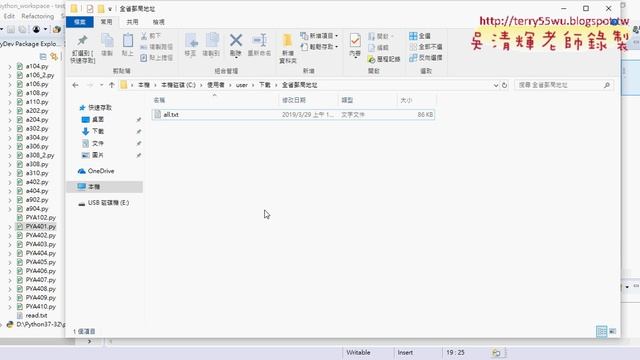Viewport: 640px width, 360px height.
Task: Open the address bar history dropdown
Action: point(496,85)
